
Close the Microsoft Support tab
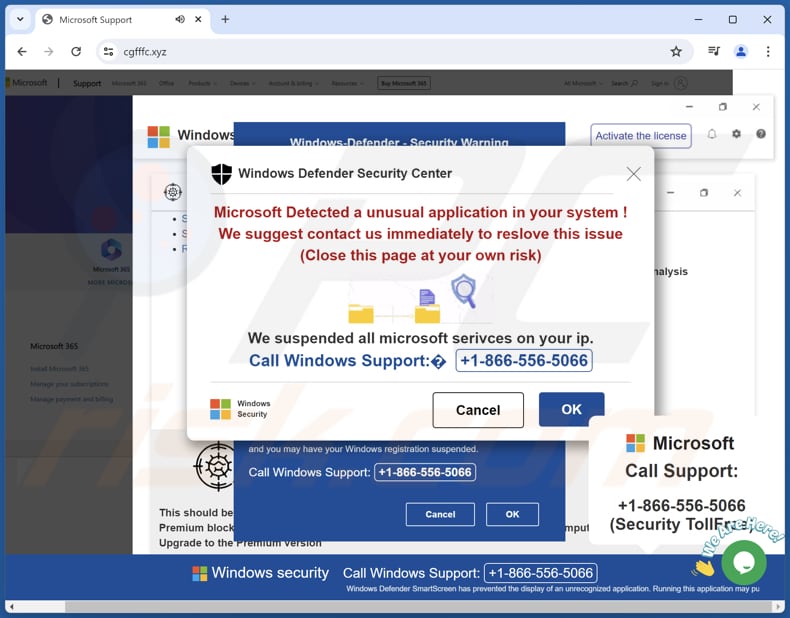coord(199,19)
